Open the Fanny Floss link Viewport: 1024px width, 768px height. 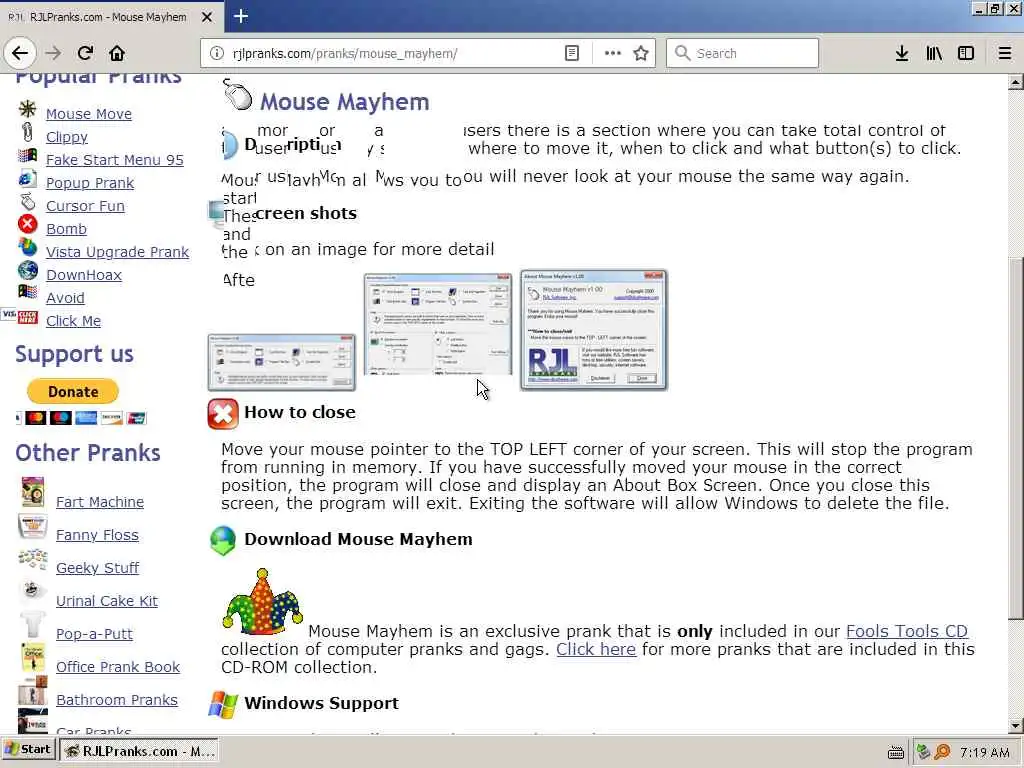click(97, 535)
